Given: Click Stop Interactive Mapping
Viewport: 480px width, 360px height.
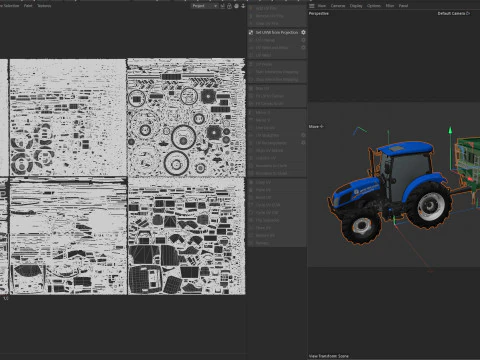Looking at the screenshot, I should click(x=277, y=80).
